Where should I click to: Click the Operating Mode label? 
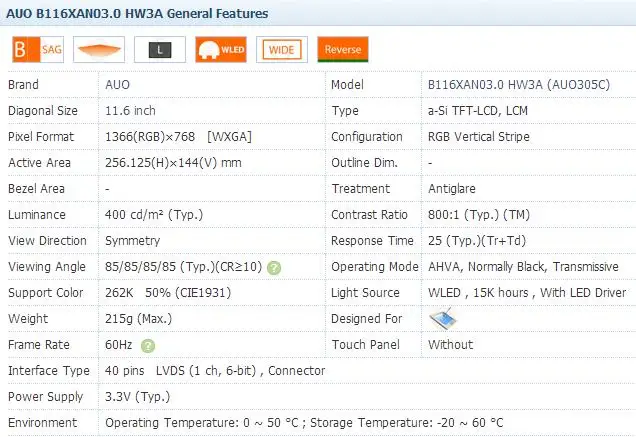(375, 267)
